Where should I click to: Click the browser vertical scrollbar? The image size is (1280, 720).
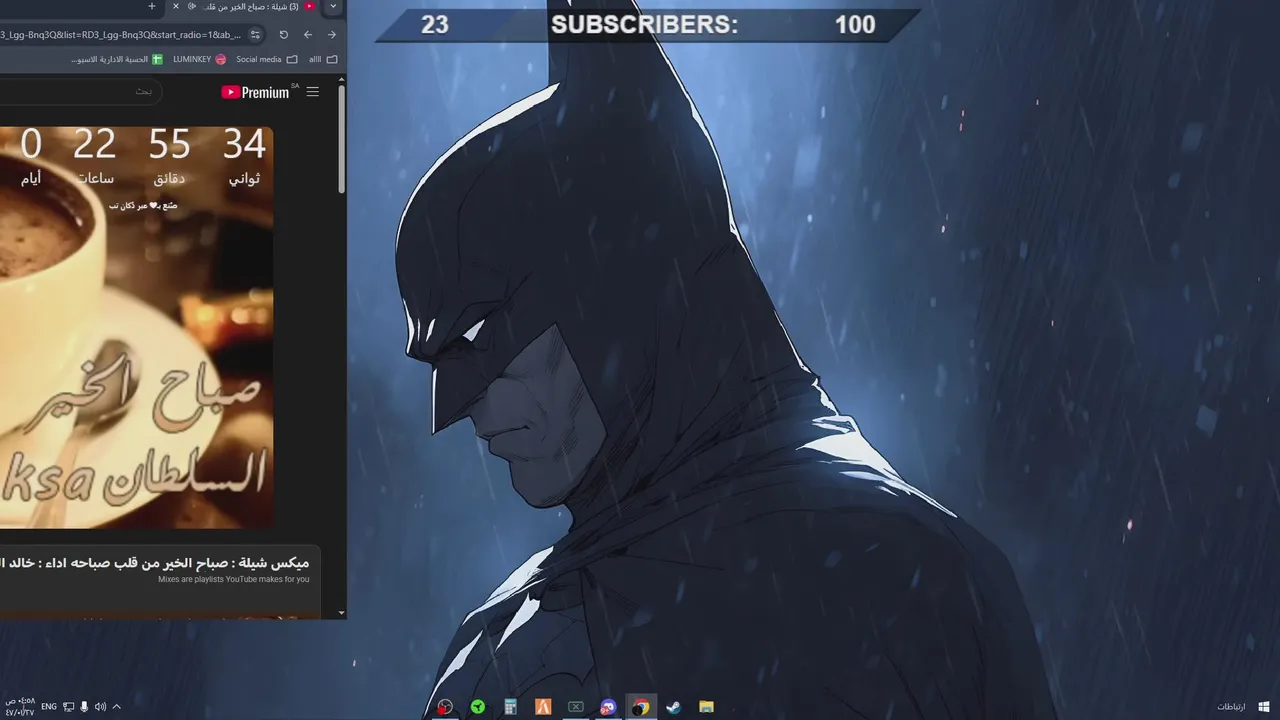[x=342, y=140]
